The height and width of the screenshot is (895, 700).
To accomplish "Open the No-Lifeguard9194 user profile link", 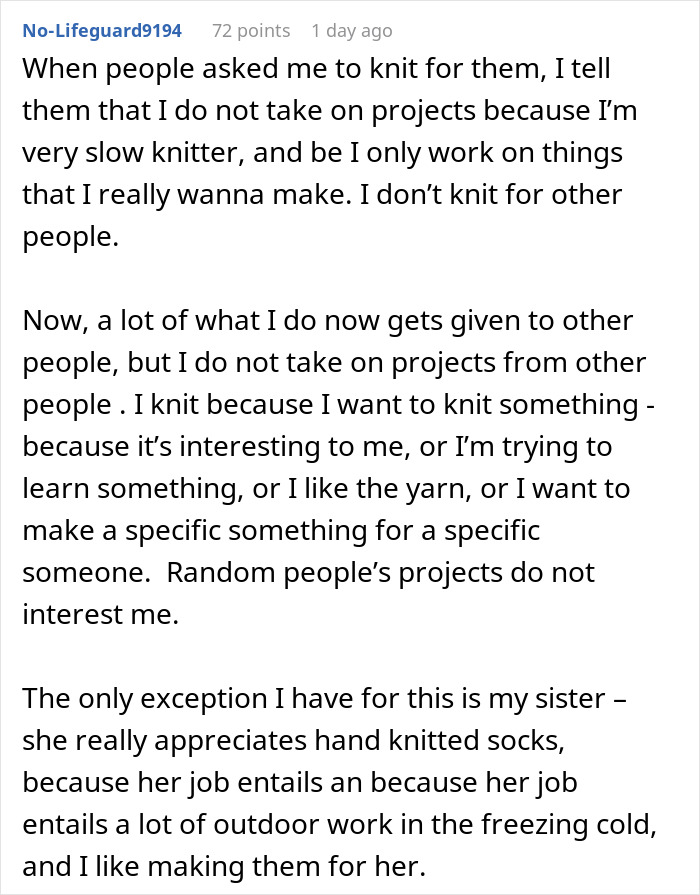I will coord(101,31).
